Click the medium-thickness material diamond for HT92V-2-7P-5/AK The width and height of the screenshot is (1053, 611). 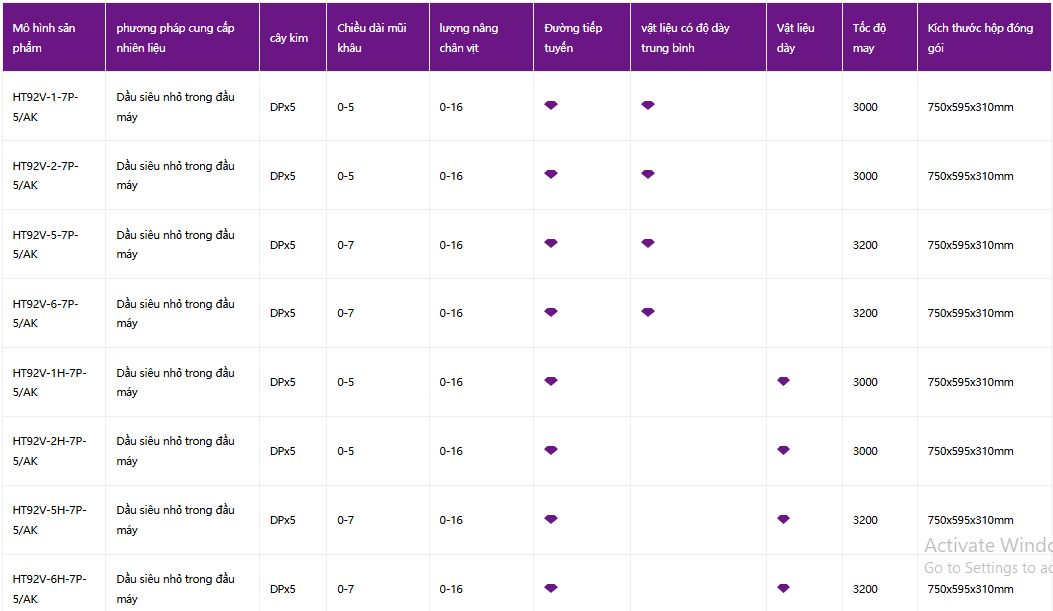(x=647, y=174)
